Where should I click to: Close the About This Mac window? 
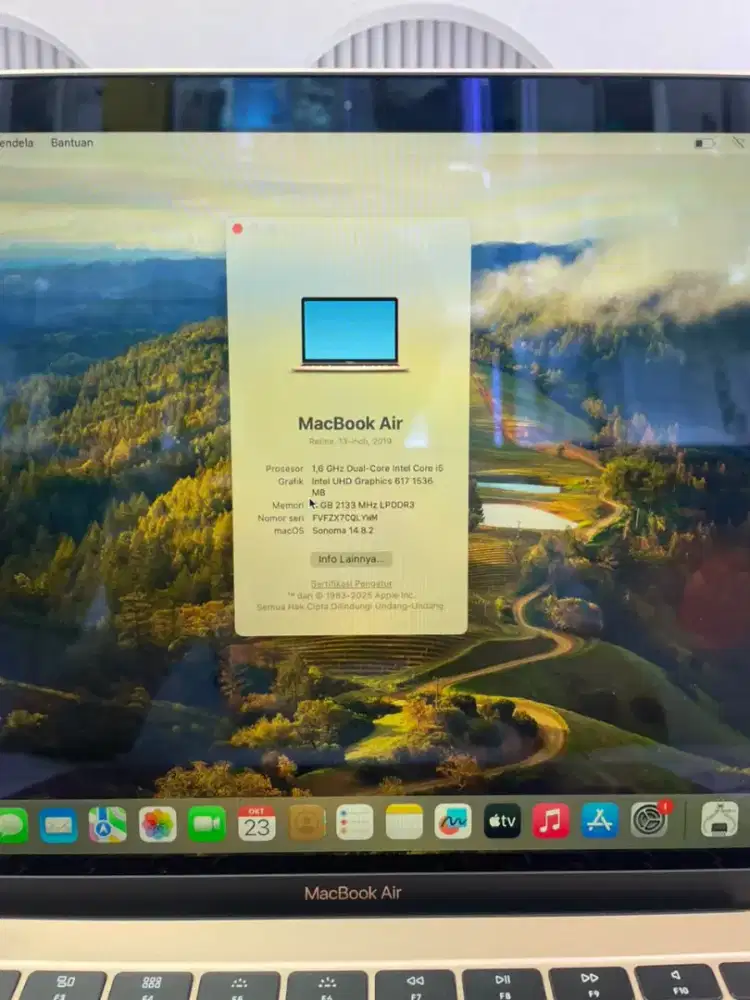(x=238, y=228)
